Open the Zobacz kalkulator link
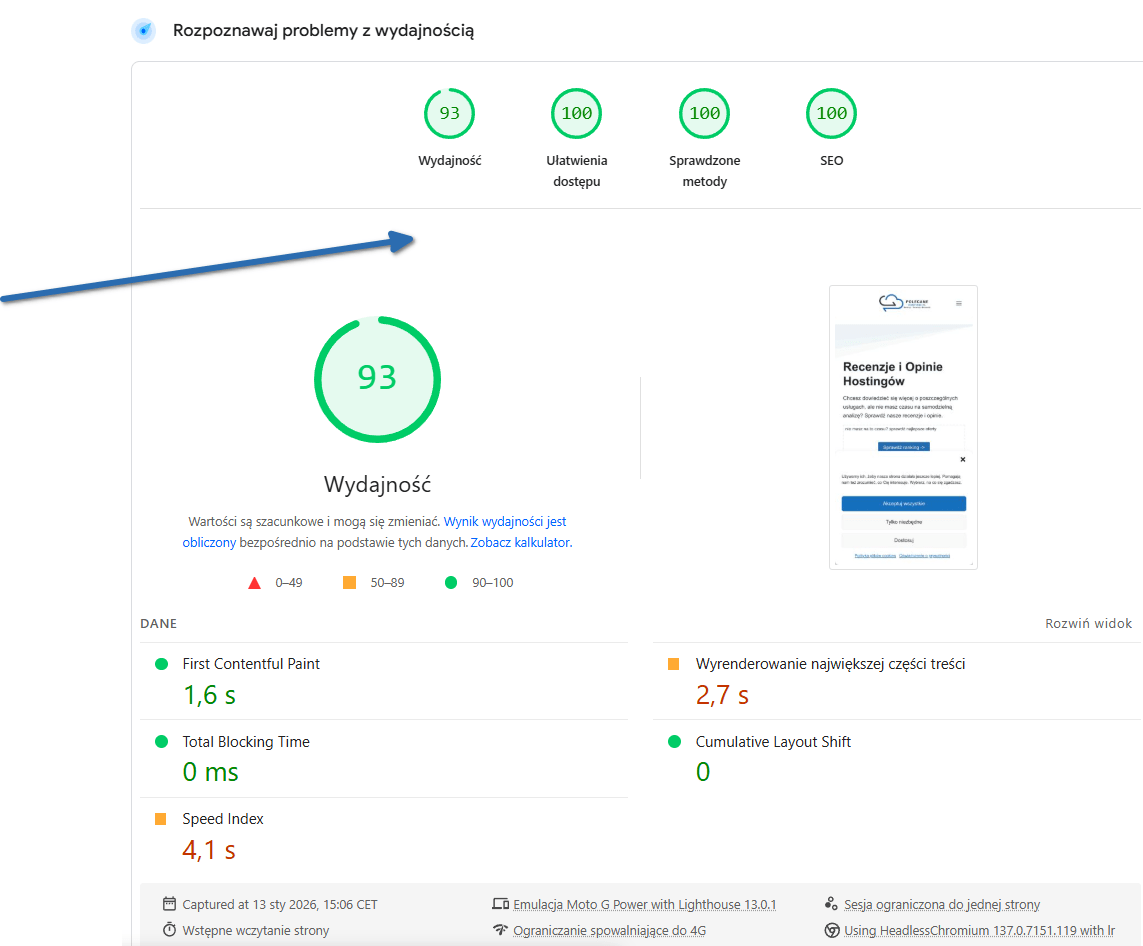 pos(520,542)
